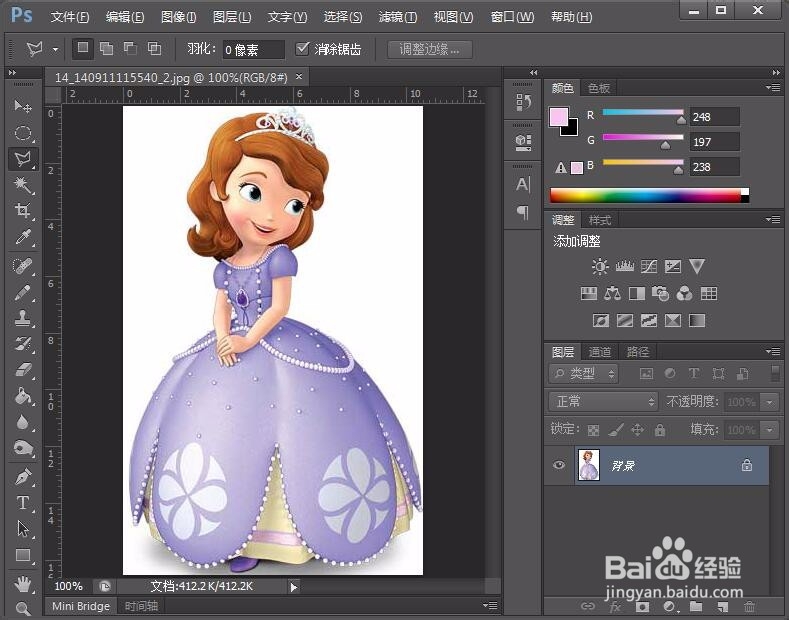Select the Blur tool
789x620 pixels.
[x=23, y=422]
